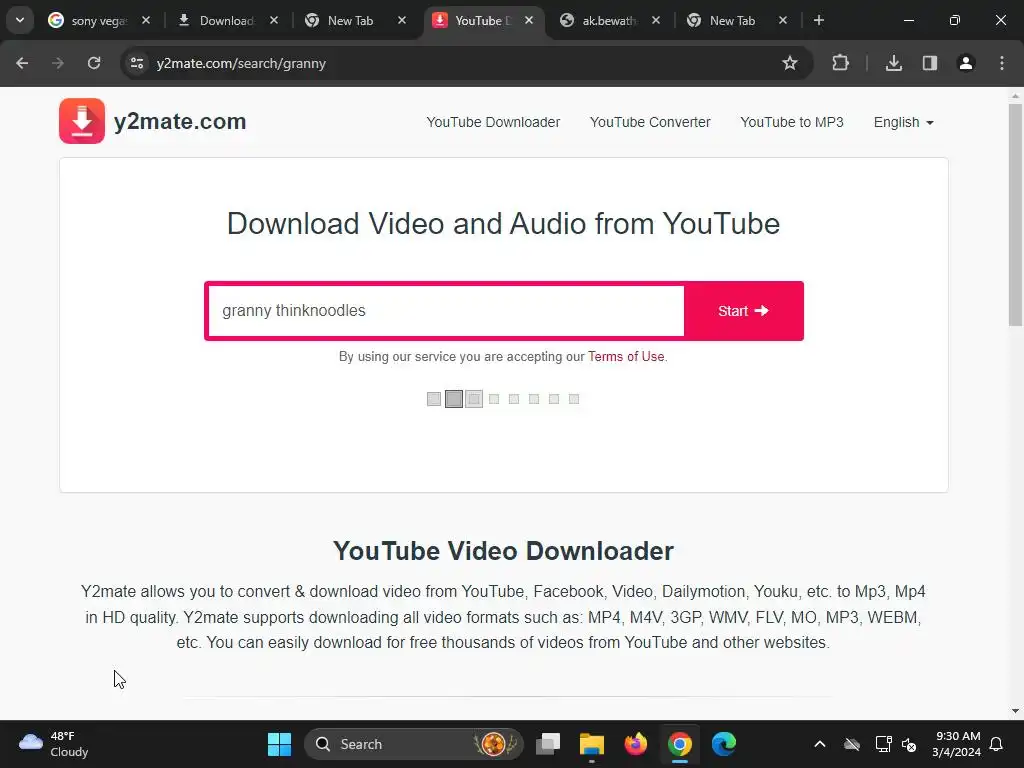Open YouTube Converter menu item
The image size is (1024, 768).
(x=650, y=122)
